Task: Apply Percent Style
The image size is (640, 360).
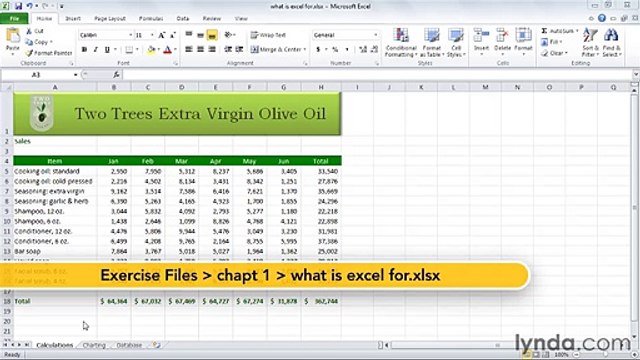Action: tap(335, 49)
